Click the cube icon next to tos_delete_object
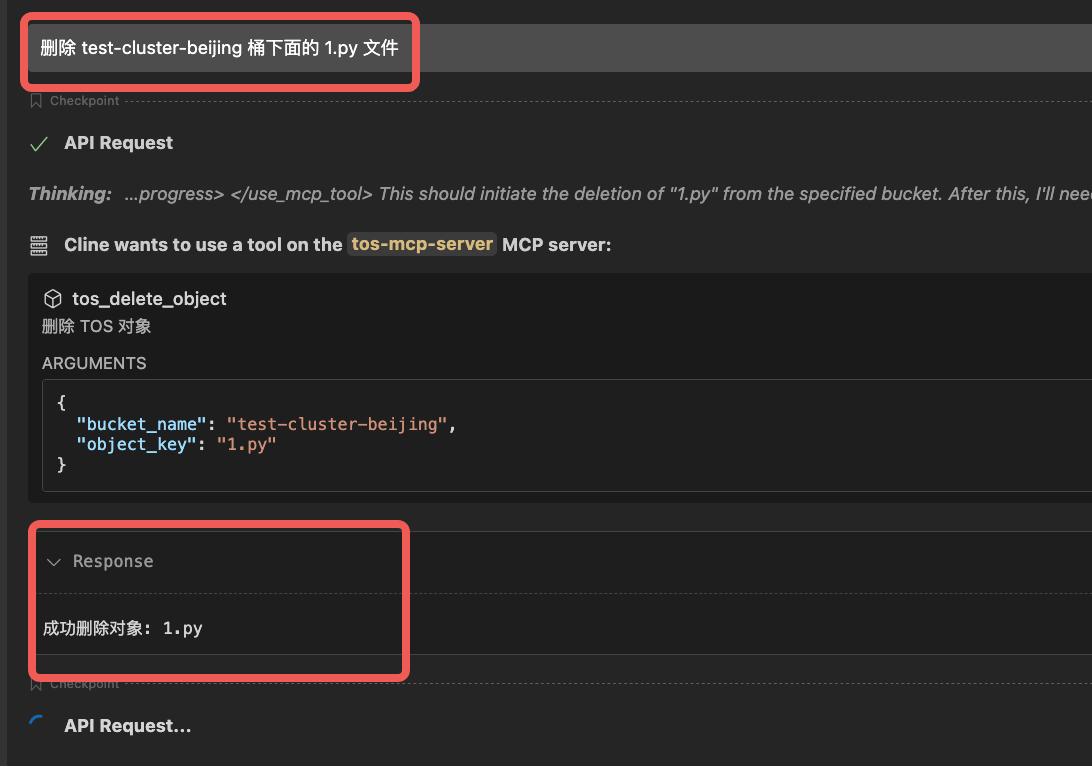The width and height of the screenshot is (1092, 766). pyautogui.click(x=53, y=299)
